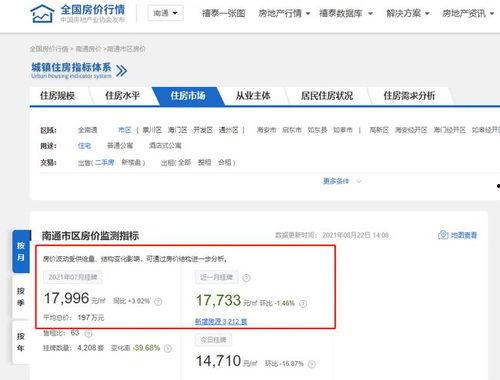Filter region by 高新区
Screen dimensions: 500x380
pyautogui.click(x=379, y=130)
